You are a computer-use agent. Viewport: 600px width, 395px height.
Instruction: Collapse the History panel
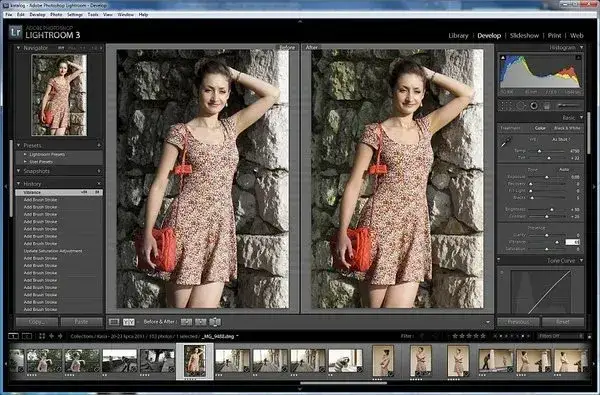[x=18, y=184]
